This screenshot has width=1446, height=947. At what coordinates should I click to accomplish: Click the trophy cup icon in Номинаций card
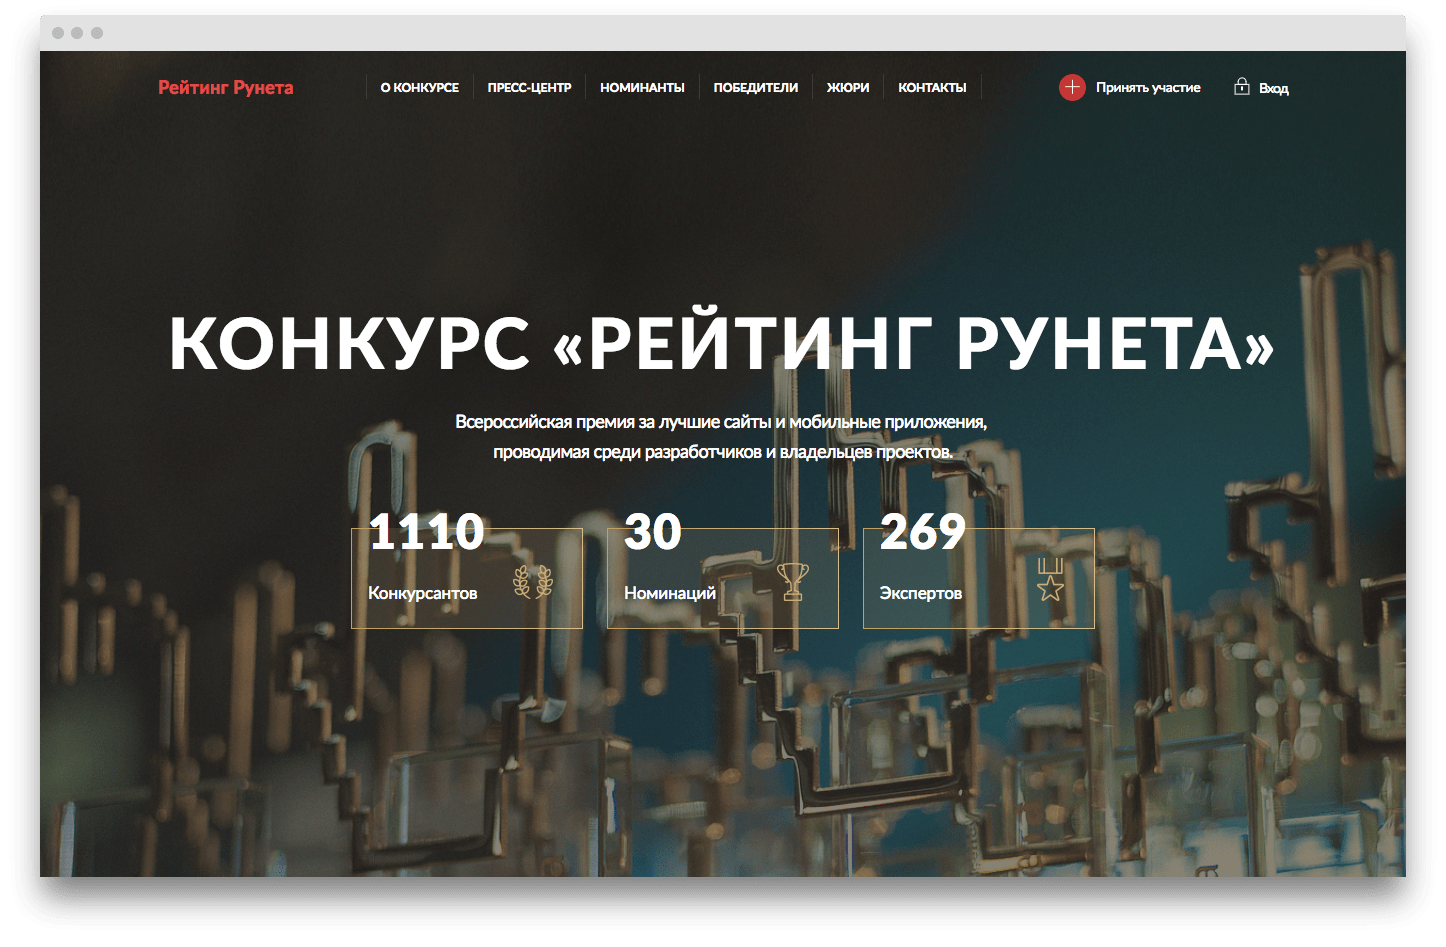(x=793, y=581)
